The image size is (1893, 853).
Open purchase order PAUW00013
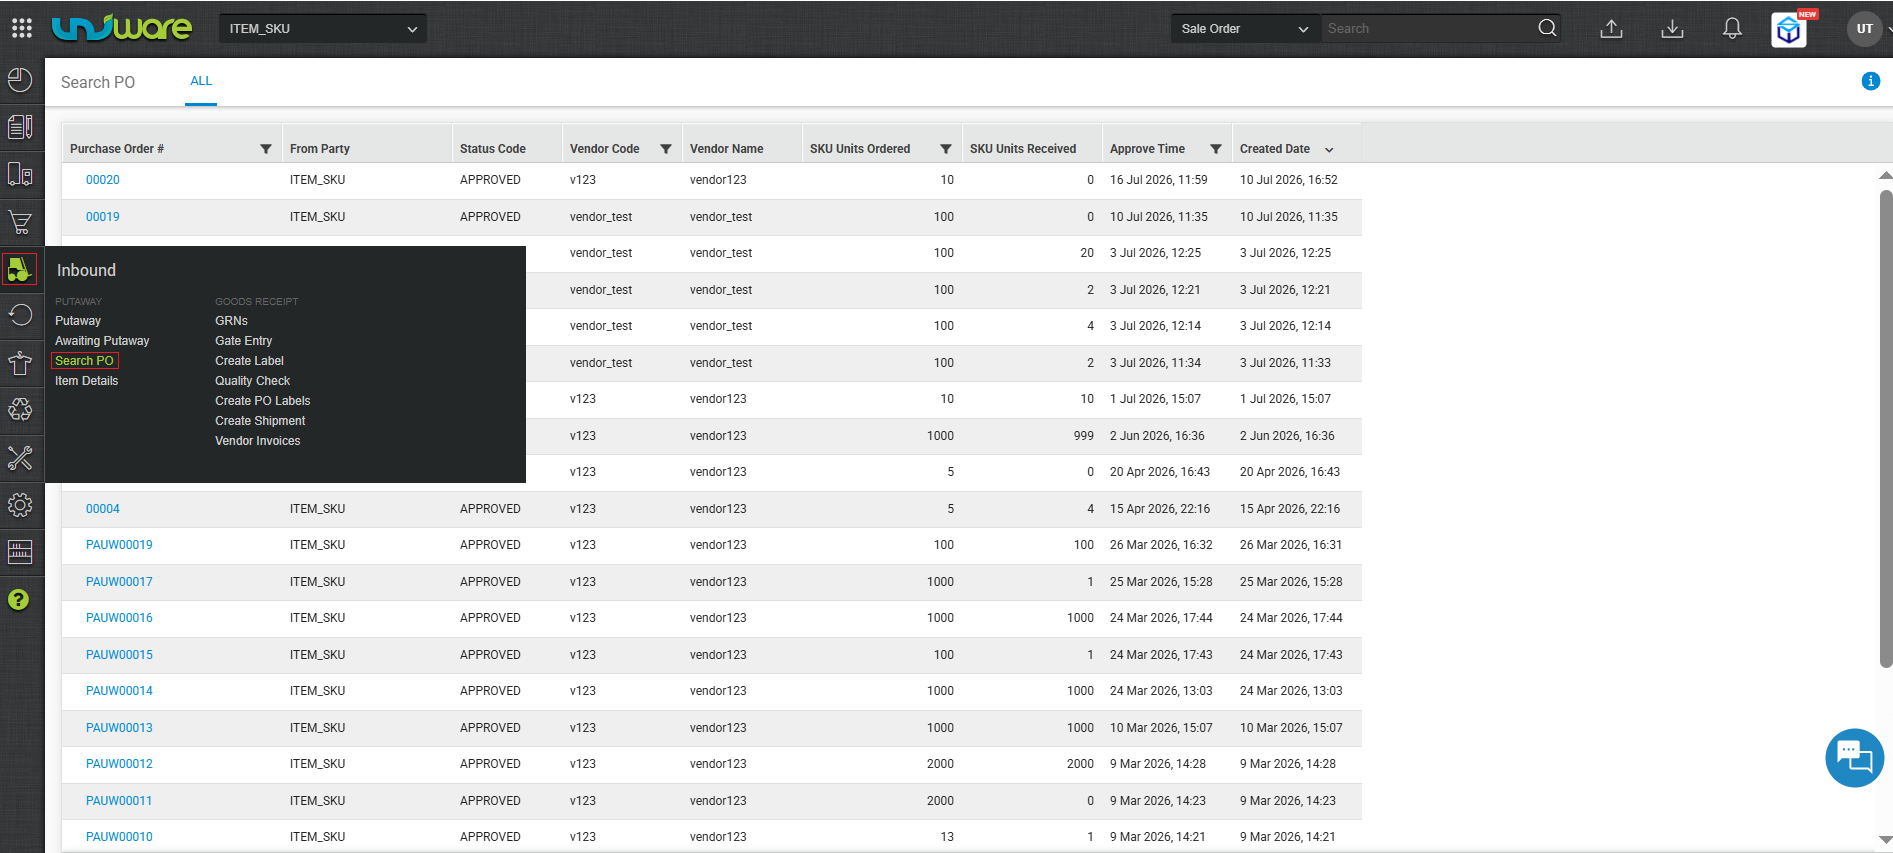click(119, 728)
